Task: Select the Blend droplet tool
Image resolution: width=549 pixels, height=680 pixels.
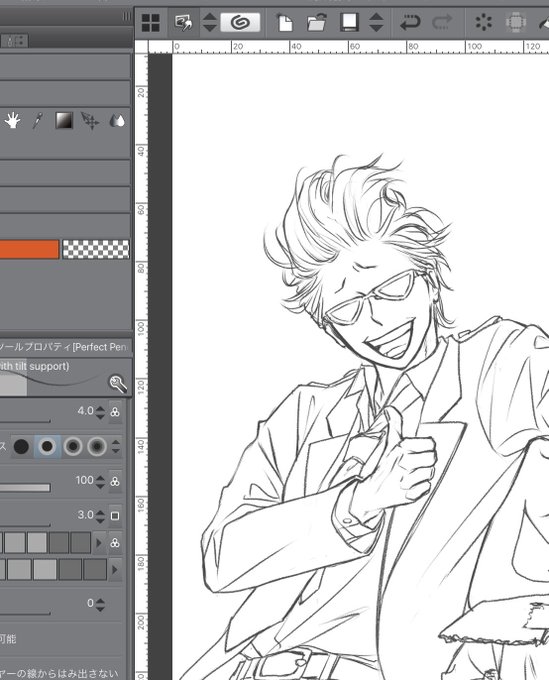Action: tap(117, 121)
